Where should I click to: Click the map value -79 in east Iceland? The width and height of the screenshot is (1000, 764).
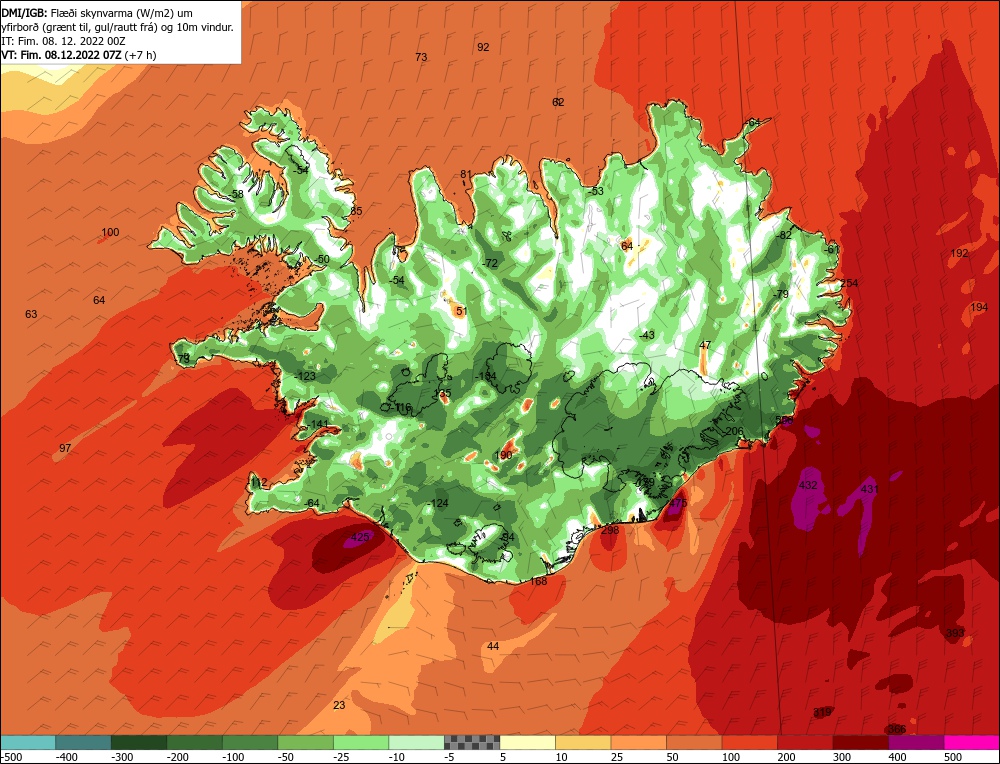click(x=781, y=294)
